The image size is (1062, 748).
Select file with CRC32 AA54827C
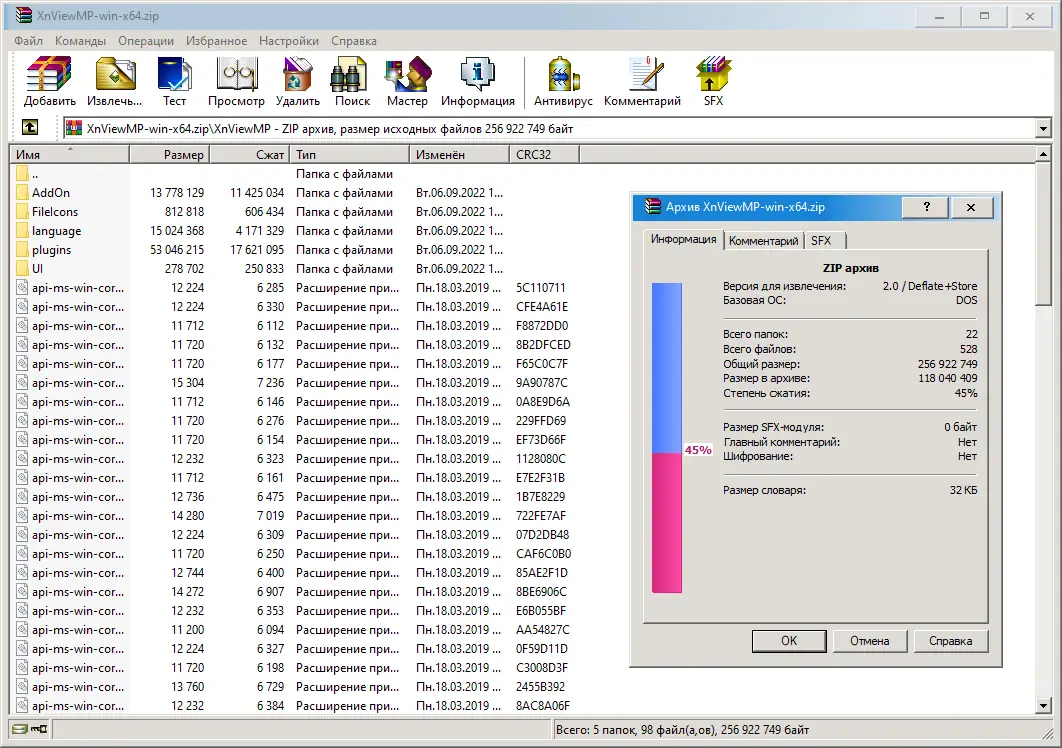291,629
